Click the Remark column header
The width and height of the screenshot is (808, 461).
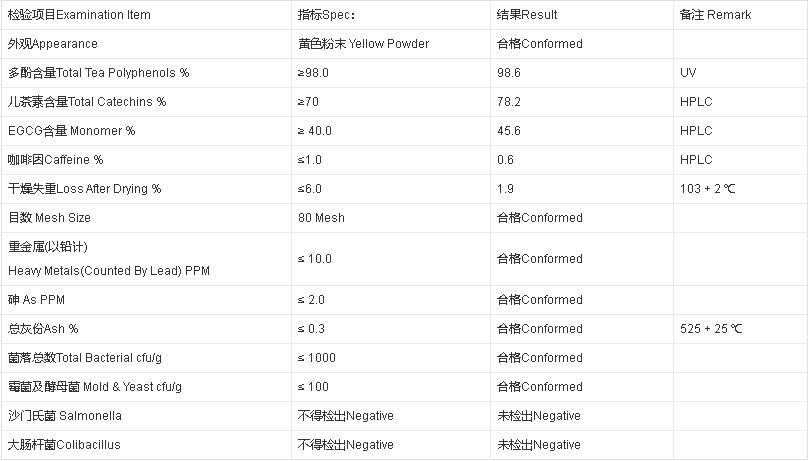[715, 15]
